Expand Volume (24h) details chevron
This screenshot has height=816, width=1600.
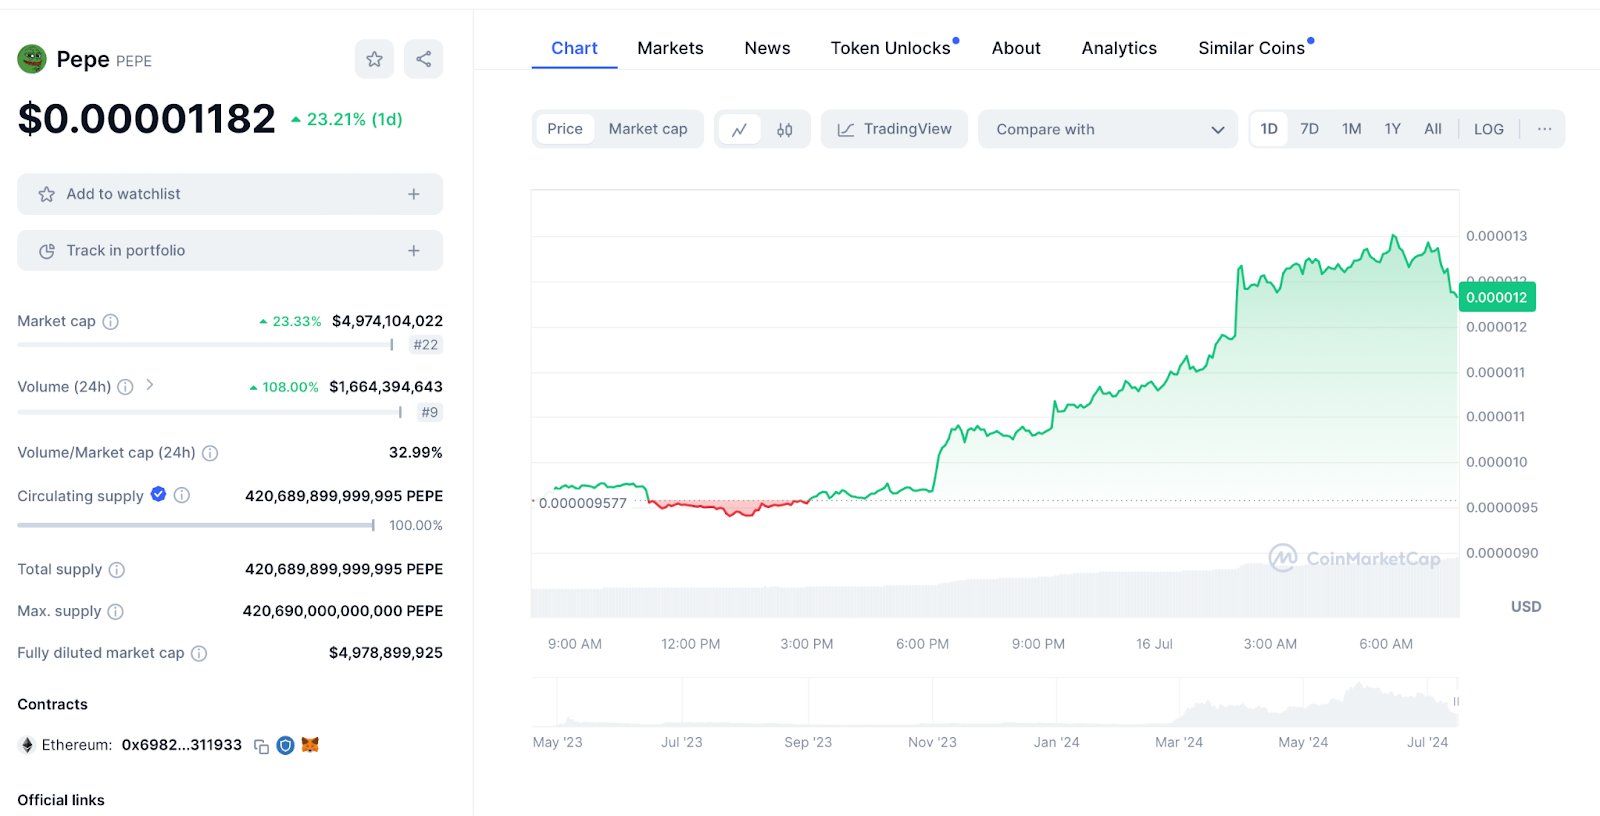tap(150, 385)
